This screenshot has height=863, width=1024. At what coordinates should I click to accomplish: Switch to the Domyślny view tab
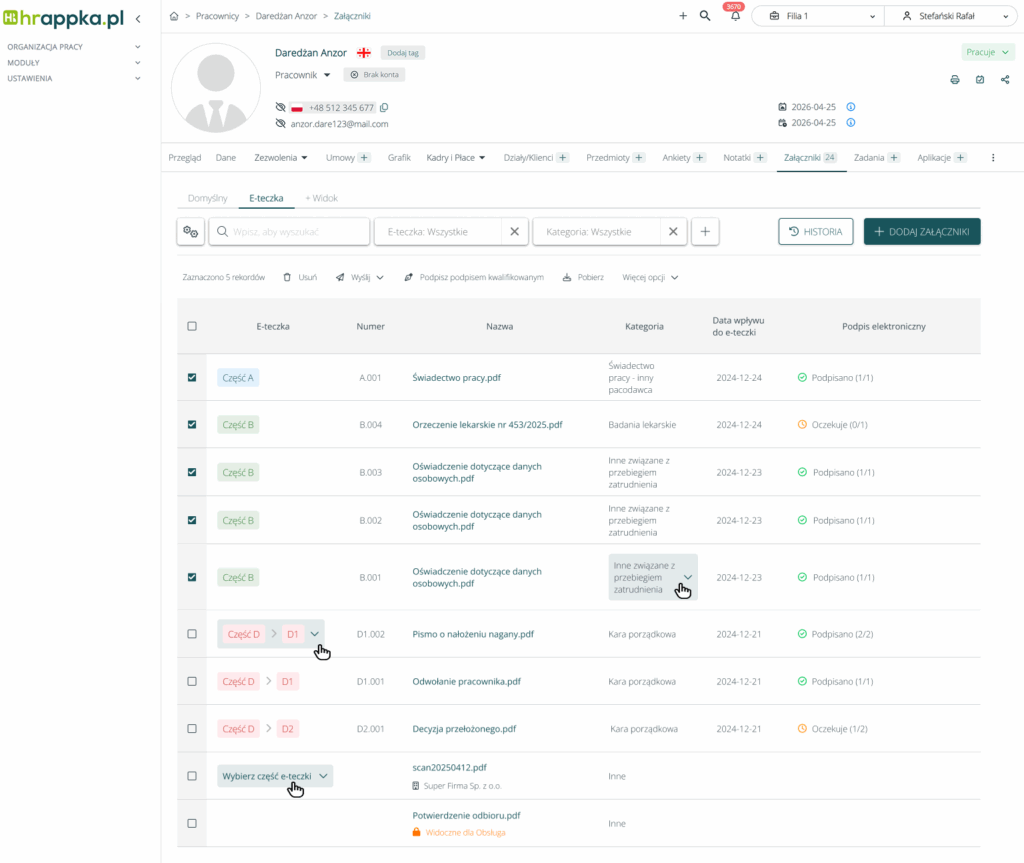coord(208,198)
